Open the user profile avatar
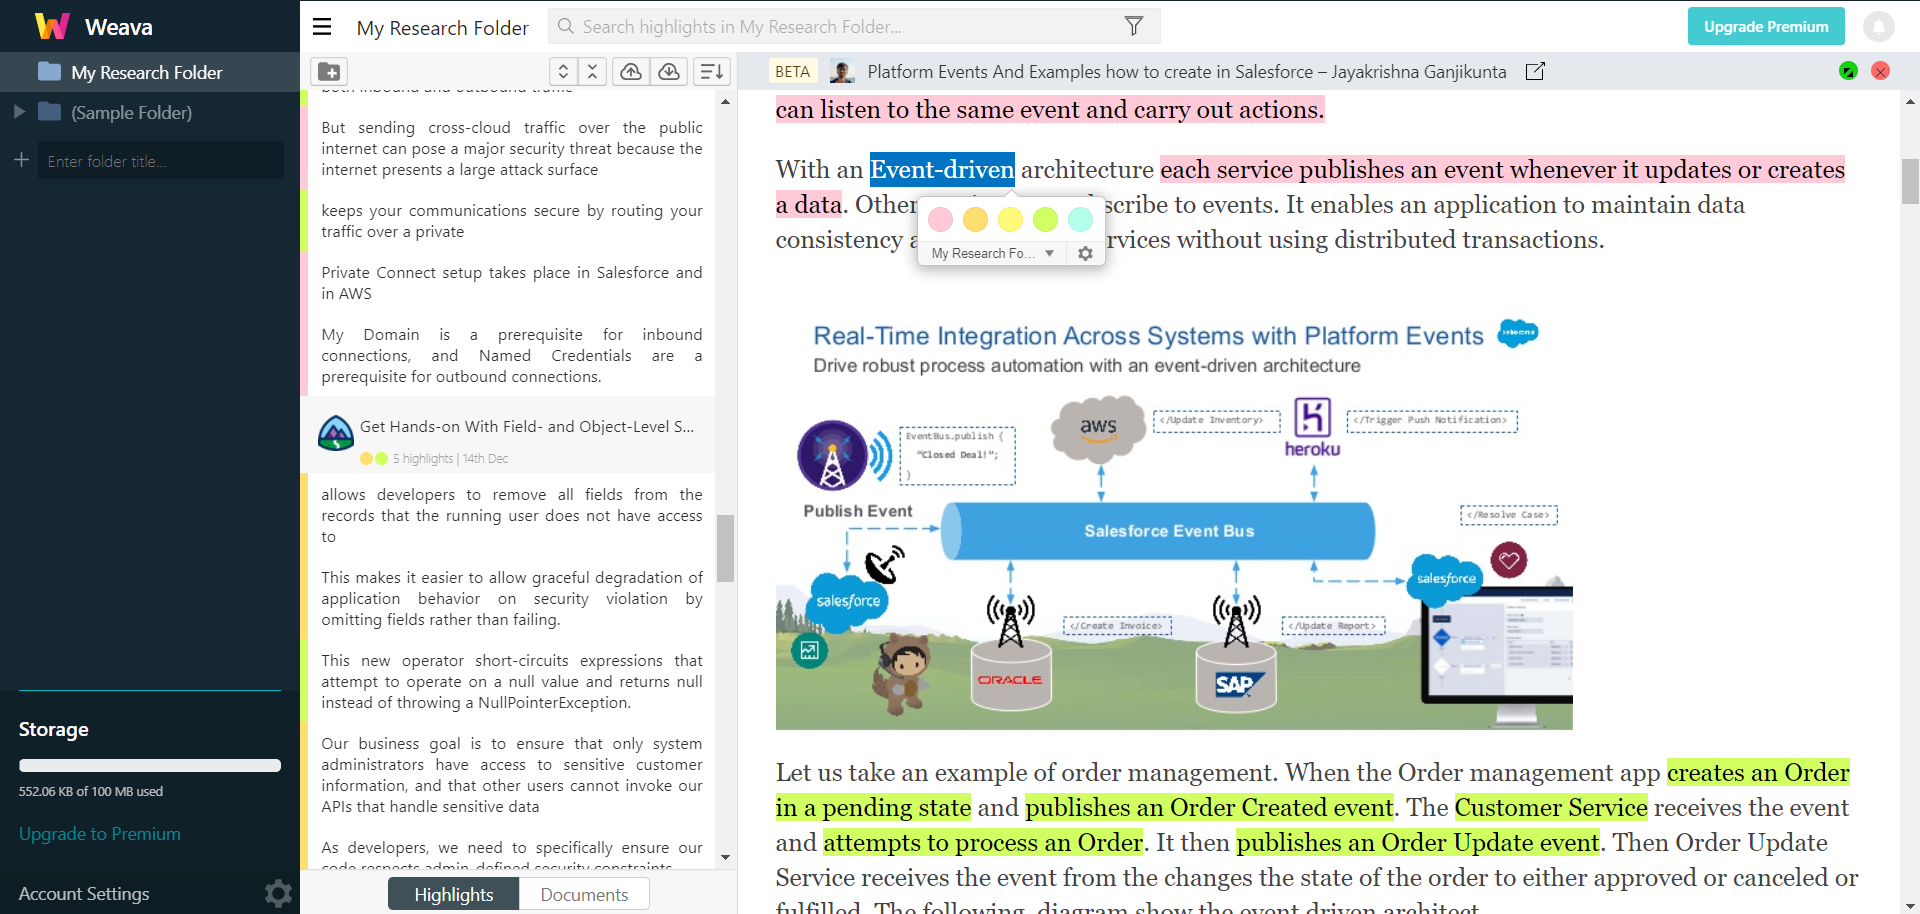 pyautogui.click(x=1878, y=27)
